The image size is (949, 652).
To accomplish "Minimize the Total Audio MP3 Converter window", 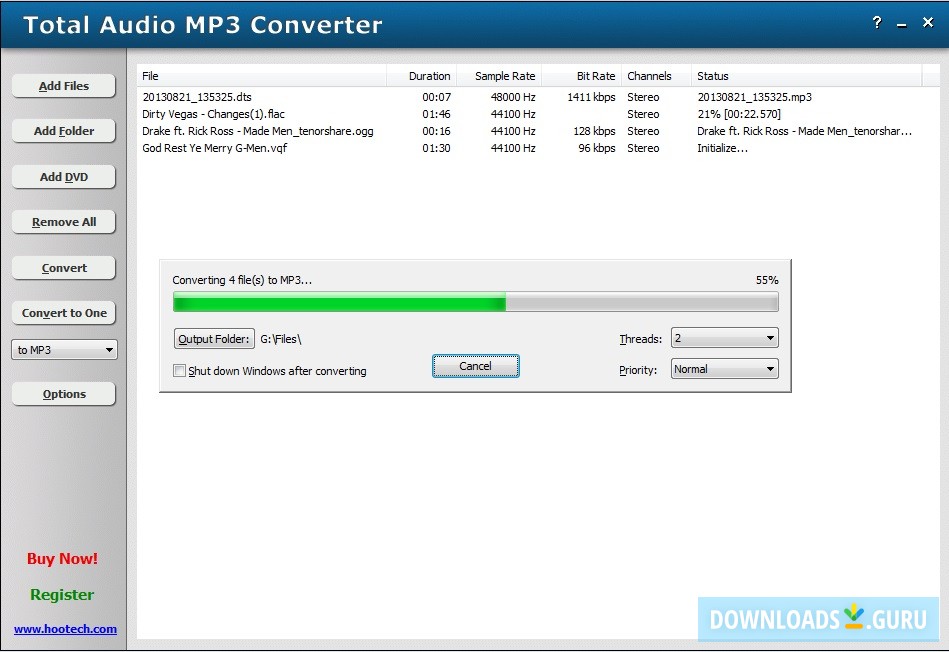I will (x=902, y=25).
